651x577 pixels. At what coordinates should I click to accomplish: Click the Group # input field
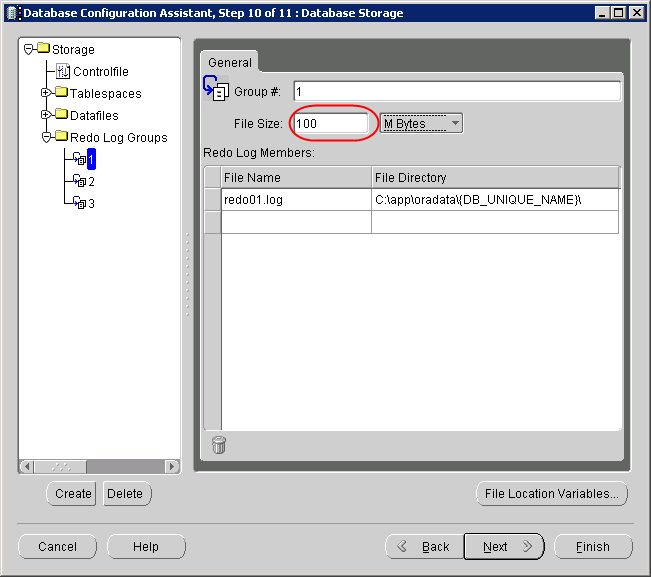pos(457,91)
